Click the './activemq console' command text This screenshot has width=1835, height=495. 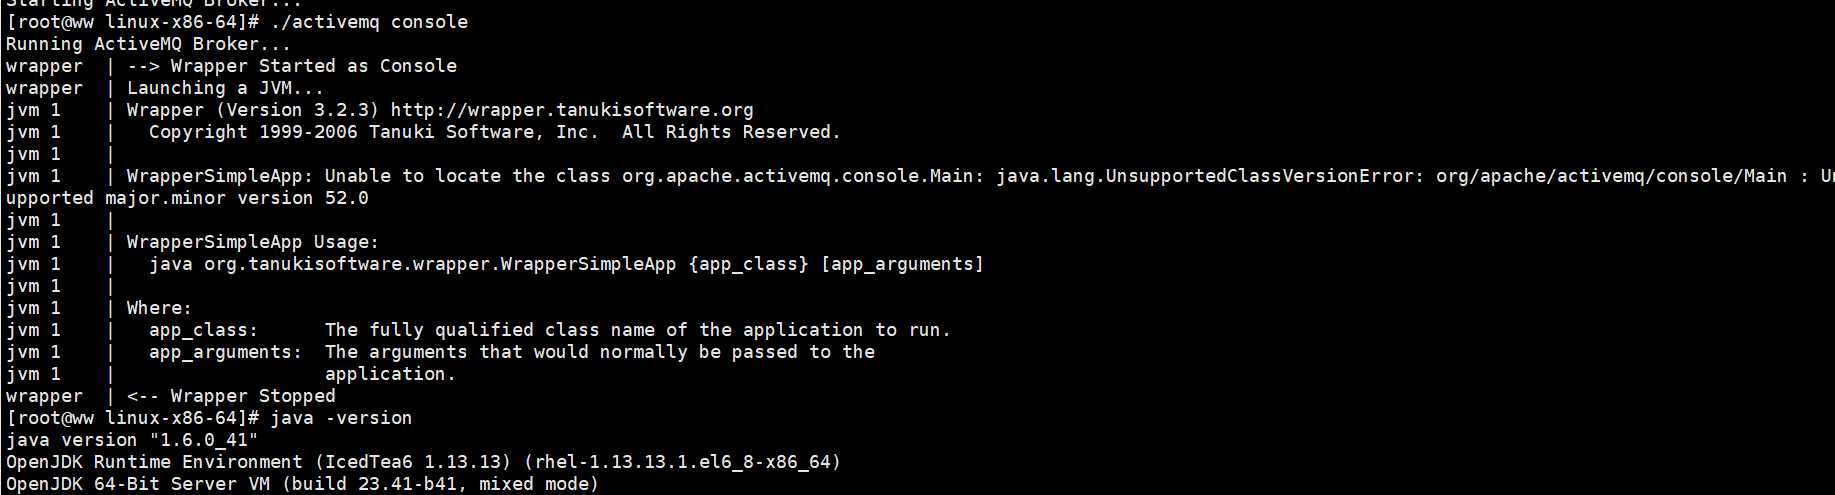[x=369, y=22]
